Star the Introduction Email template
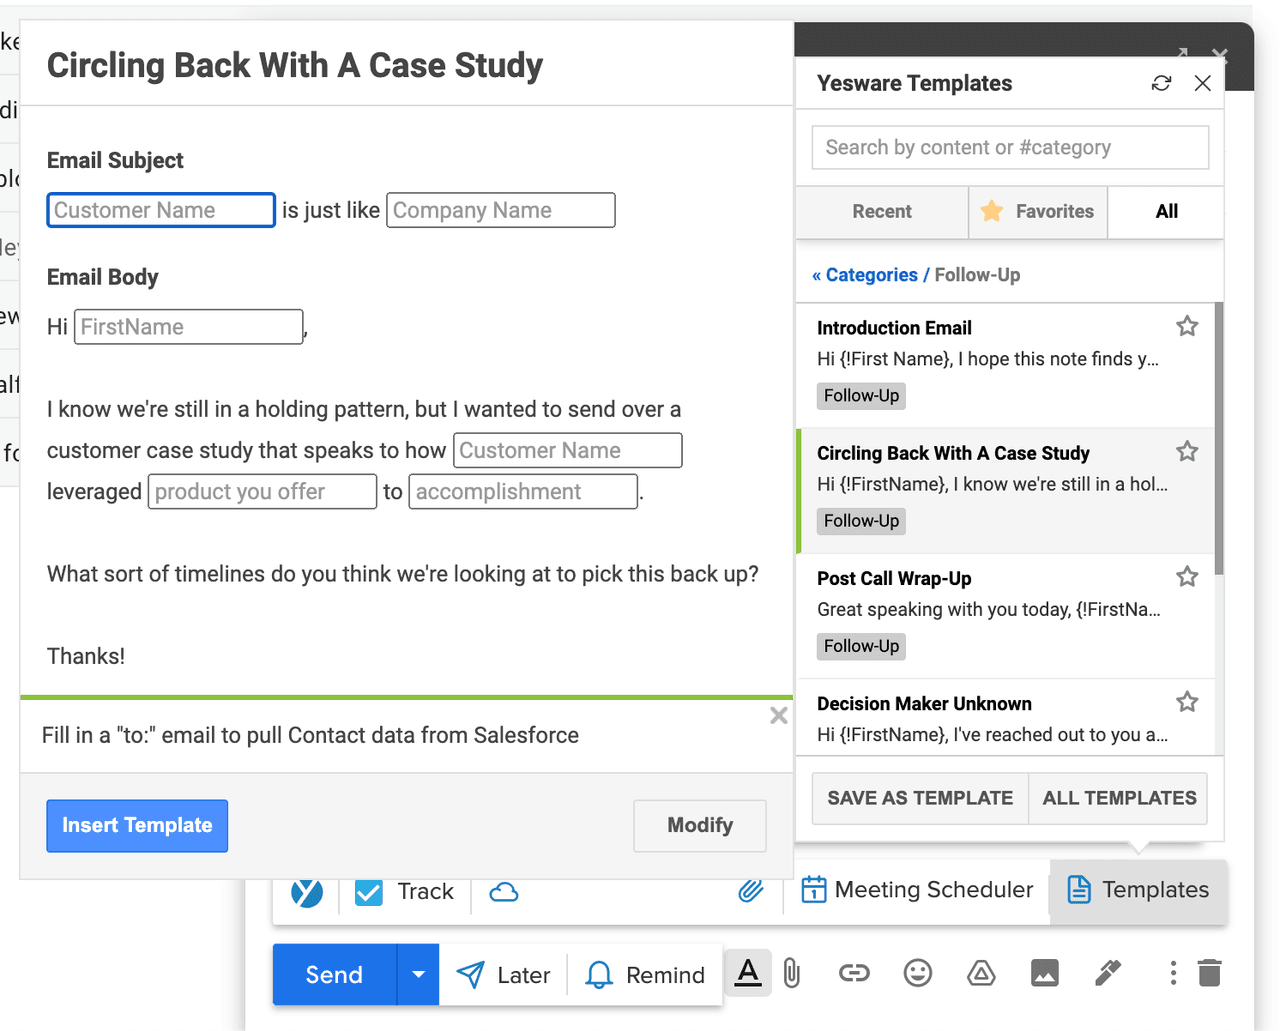This screenshot has height=1031, width=1280. [x=1186, y=325]
